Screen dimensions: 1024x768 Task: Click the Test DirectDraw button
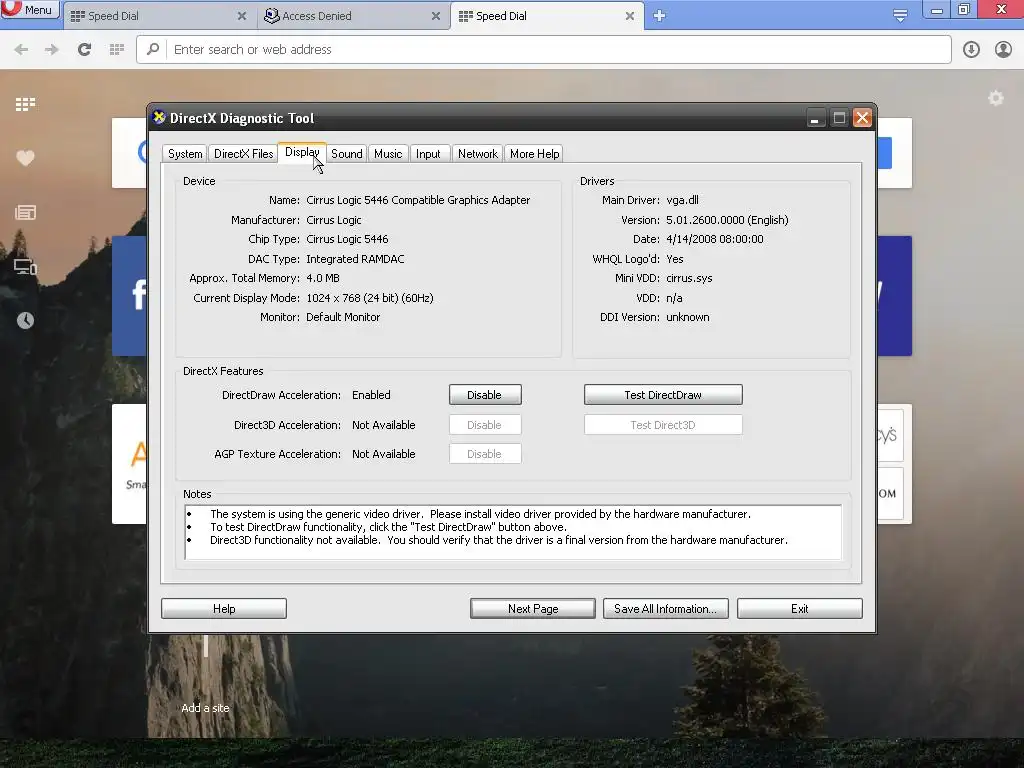pos(663,395)
